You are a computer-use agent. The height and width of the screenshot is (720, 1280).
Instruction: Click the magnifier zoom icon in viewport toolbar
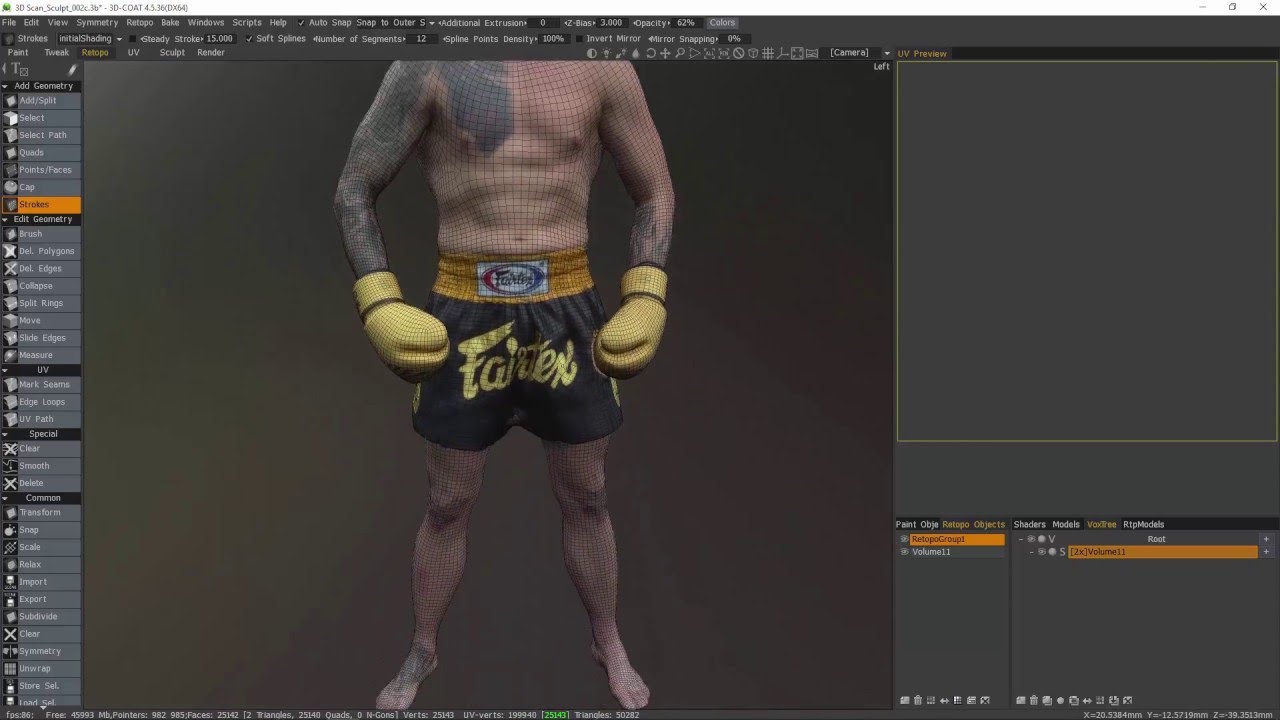[680, 53]
